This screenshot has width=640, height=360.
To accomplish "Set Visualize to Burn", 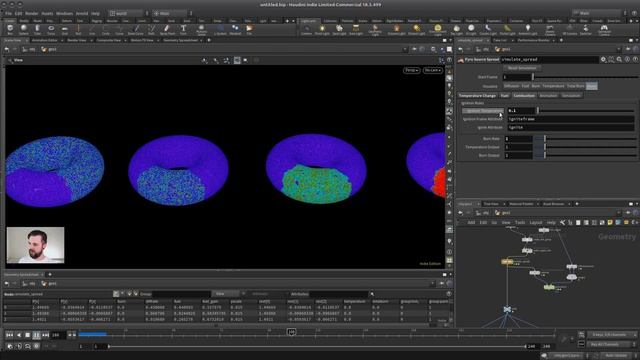I will tap(536, 86).
